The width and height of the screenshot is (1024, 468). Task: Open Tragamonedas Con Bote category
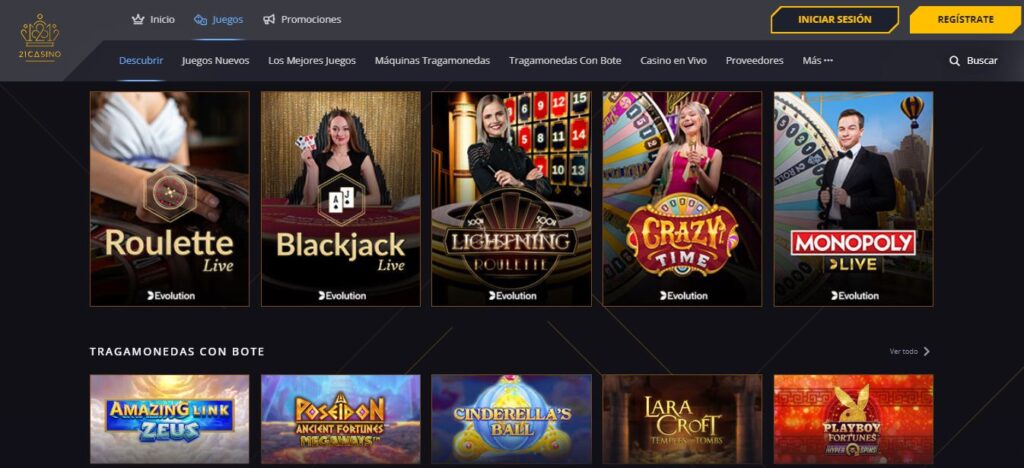click(565, 61)
